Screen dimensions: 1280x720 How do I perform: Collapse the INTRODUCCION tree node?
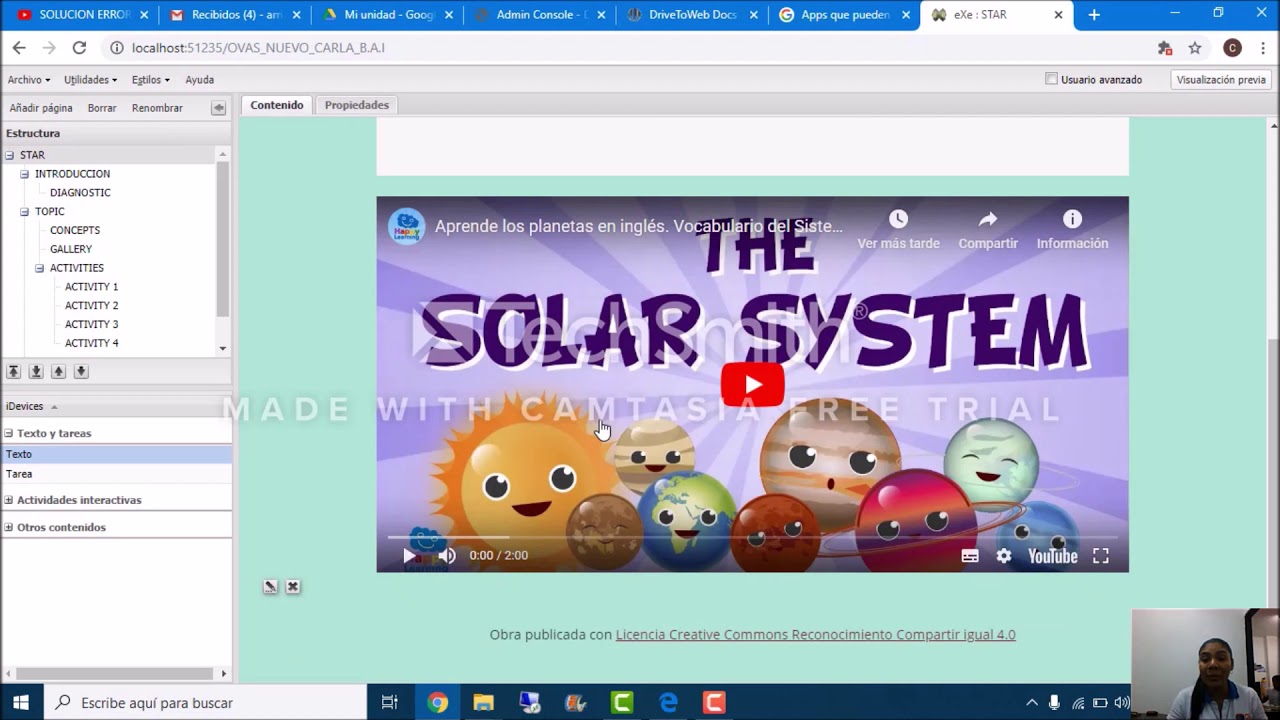click(x=25, y=174)
